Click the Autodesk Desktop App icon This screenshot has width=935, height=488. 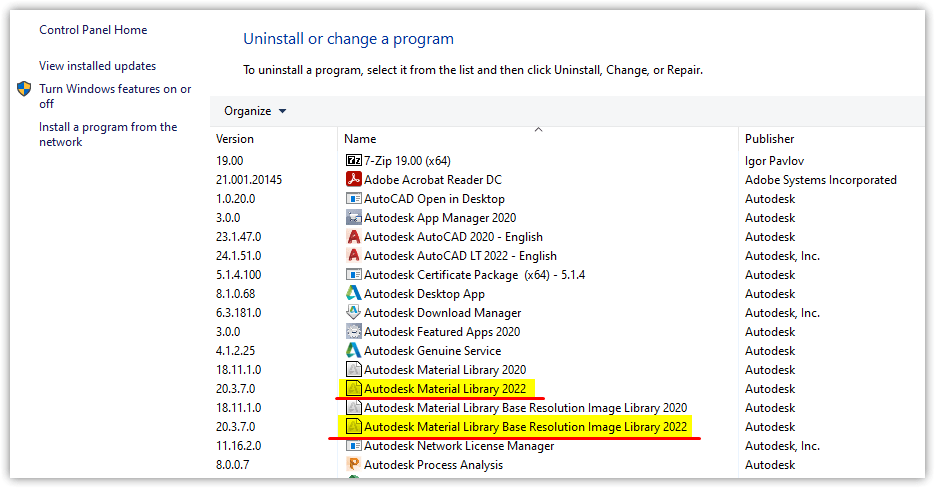point(354,294)
